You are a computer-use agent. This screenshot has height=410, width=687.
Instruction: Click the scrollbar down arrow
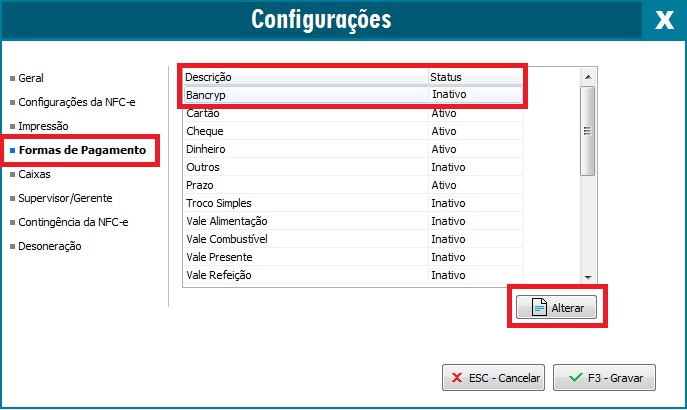coord(588,277)
